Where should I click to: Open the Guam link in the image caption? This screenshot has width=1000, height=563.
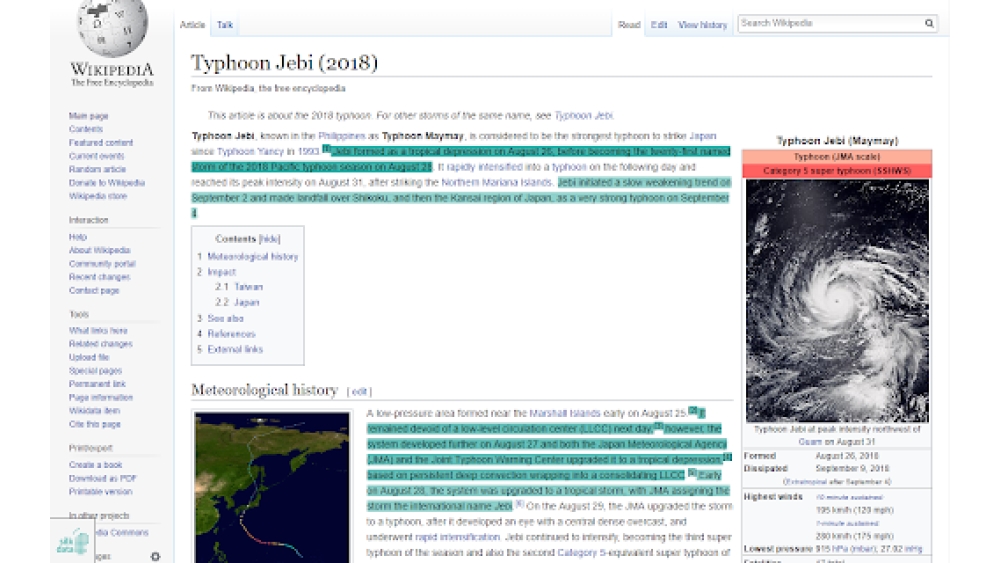coord(810,442)
